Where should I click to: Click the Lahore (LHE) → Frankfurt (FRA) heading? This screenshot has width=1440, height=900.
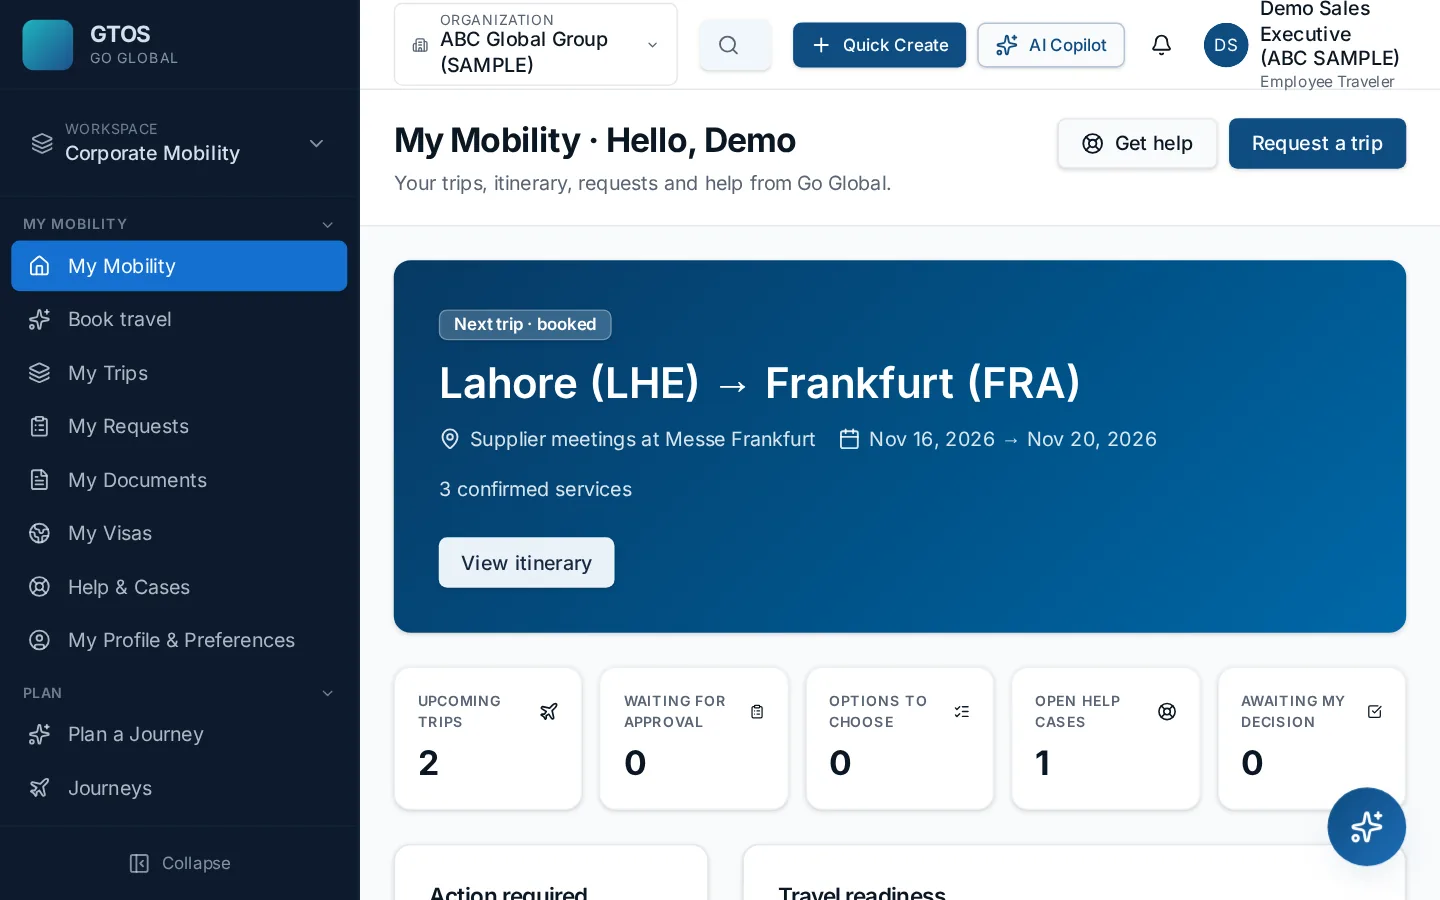760,383
